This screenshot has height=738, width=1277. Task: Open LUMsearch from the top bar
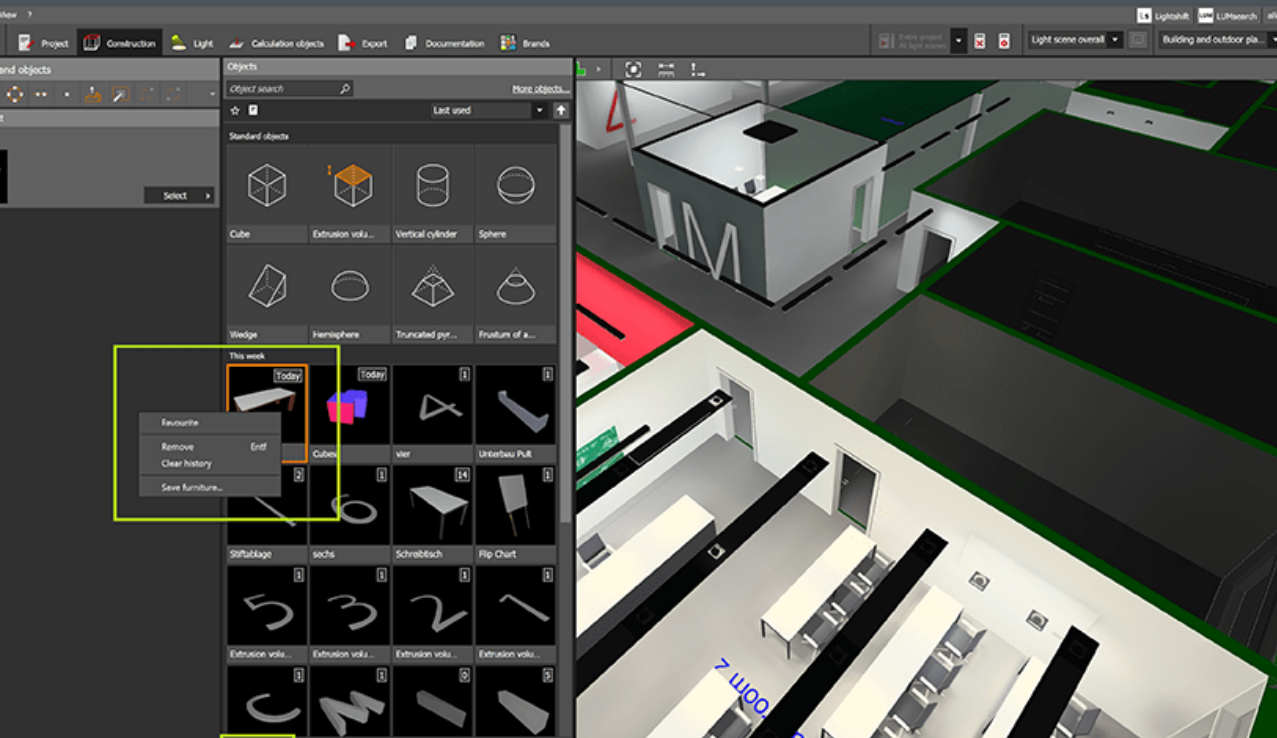(x=1227, y=15)
